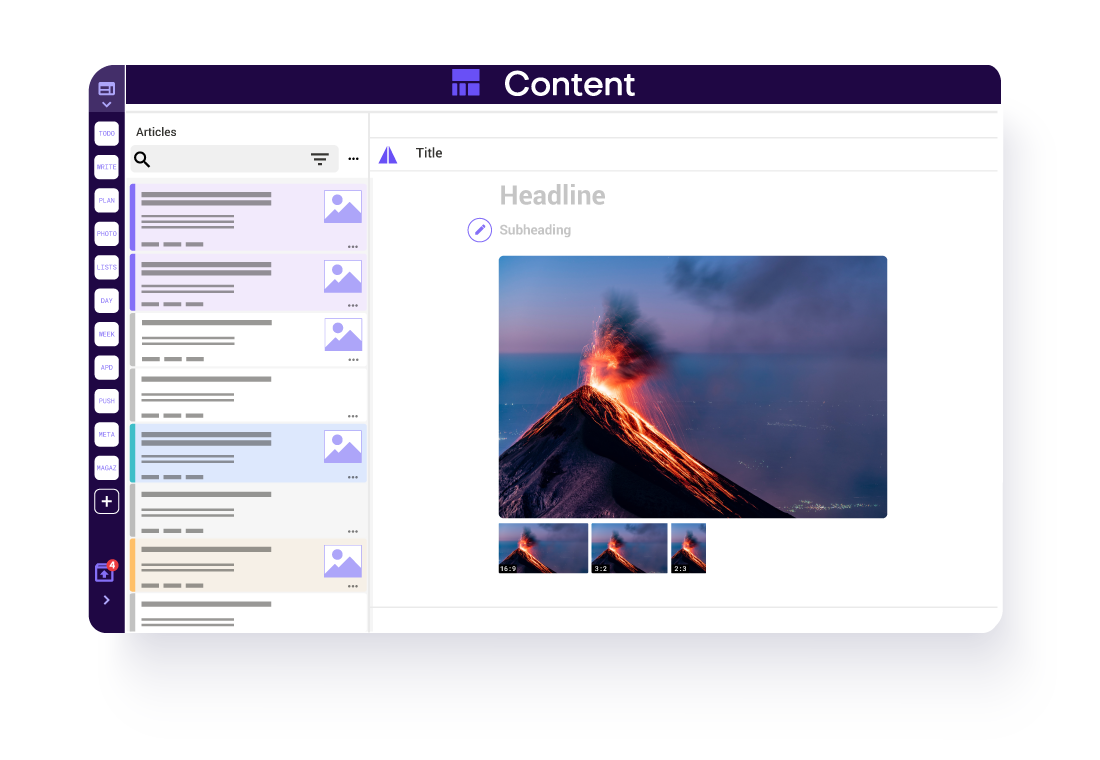Choose the 2:3 crop thumbnail

click(x=688, y=548)
